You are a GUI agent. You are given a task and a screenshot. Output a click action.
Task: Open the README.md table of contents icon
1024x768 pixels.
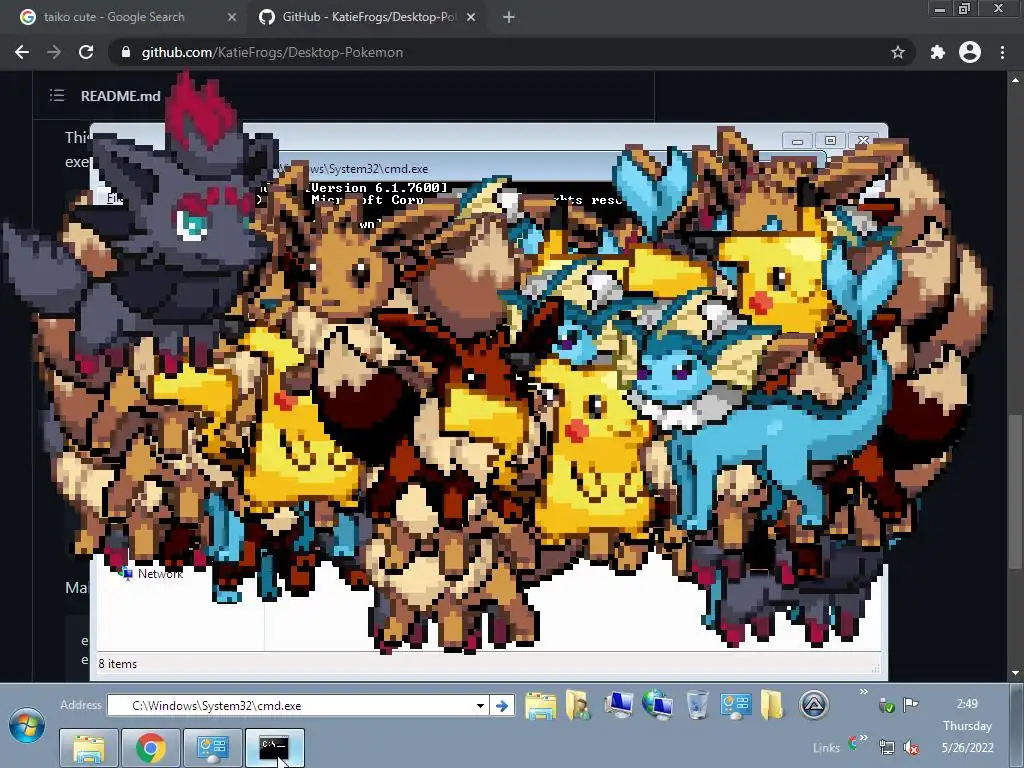coord(57,95)
